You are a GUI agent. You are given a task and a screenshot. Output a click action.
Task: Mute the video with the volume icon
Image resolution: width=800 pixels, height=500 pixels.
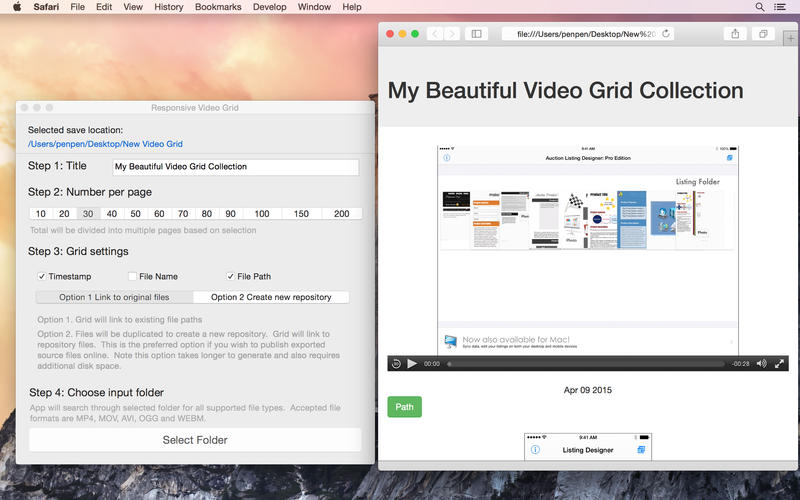pyautogui.click(x=761, y=364)
